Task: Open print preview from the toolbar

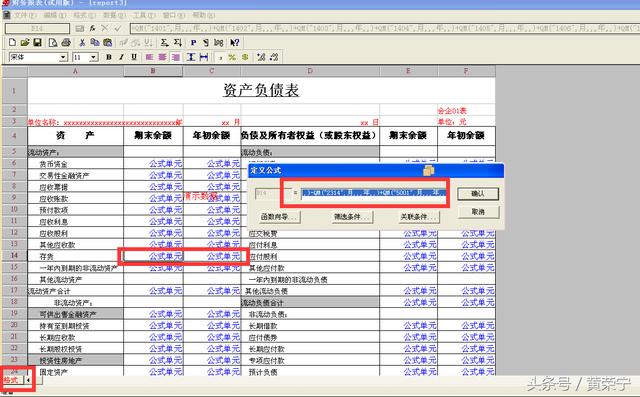Action: tap(53, 42)
